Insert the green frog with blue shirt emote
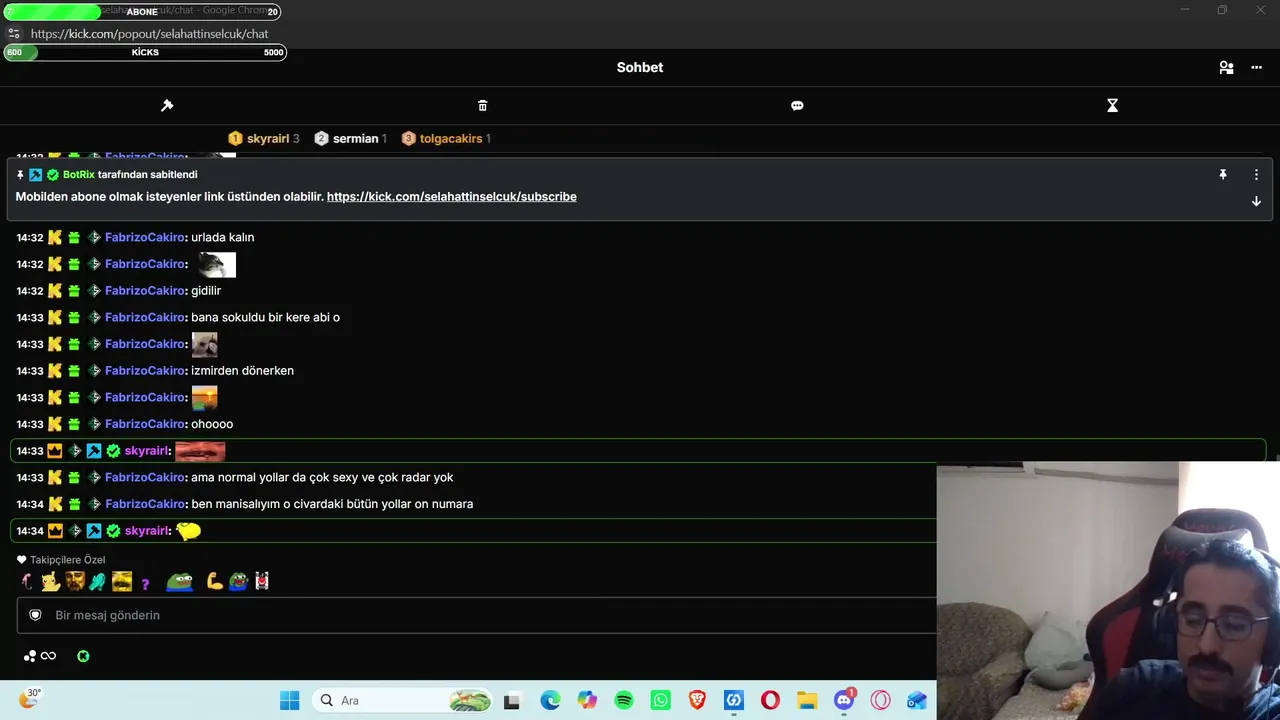 pos(180,581)
